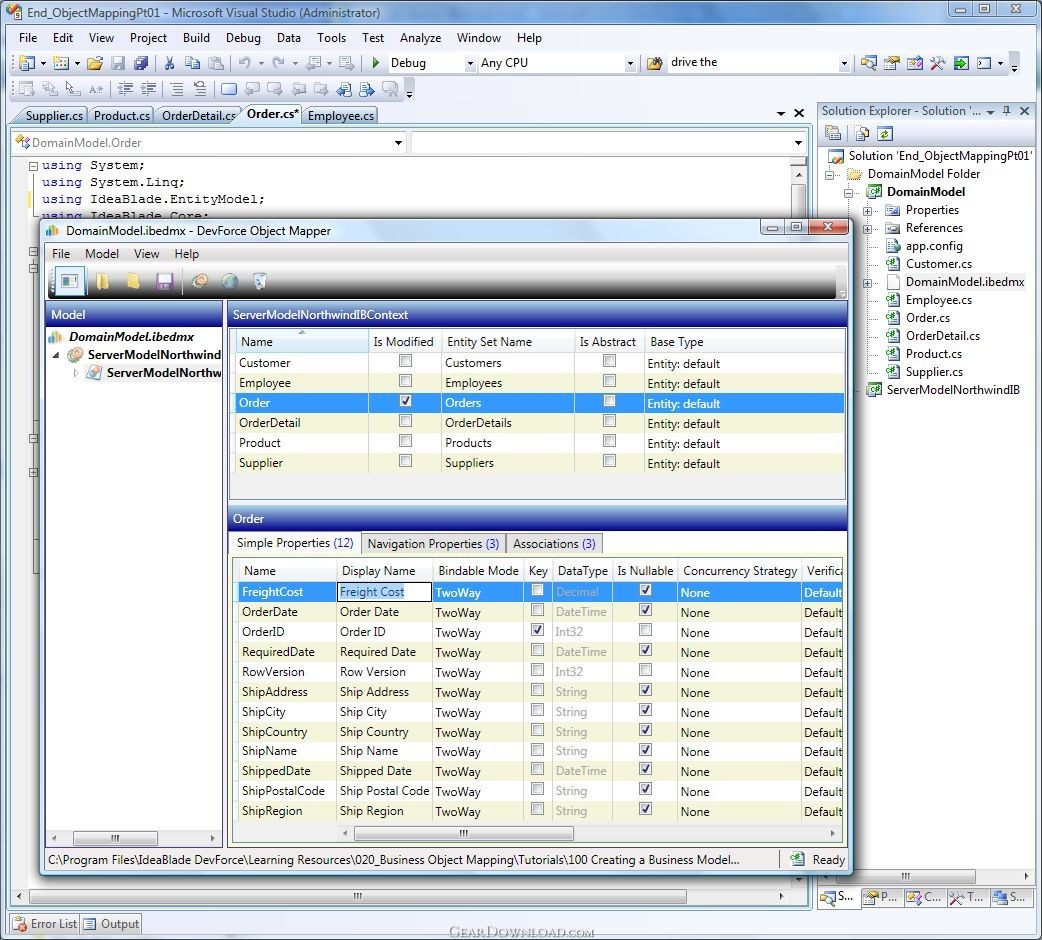
Task: Toggle Is Abstract checkbox for Supplier entity
Action: coord(609,460)
